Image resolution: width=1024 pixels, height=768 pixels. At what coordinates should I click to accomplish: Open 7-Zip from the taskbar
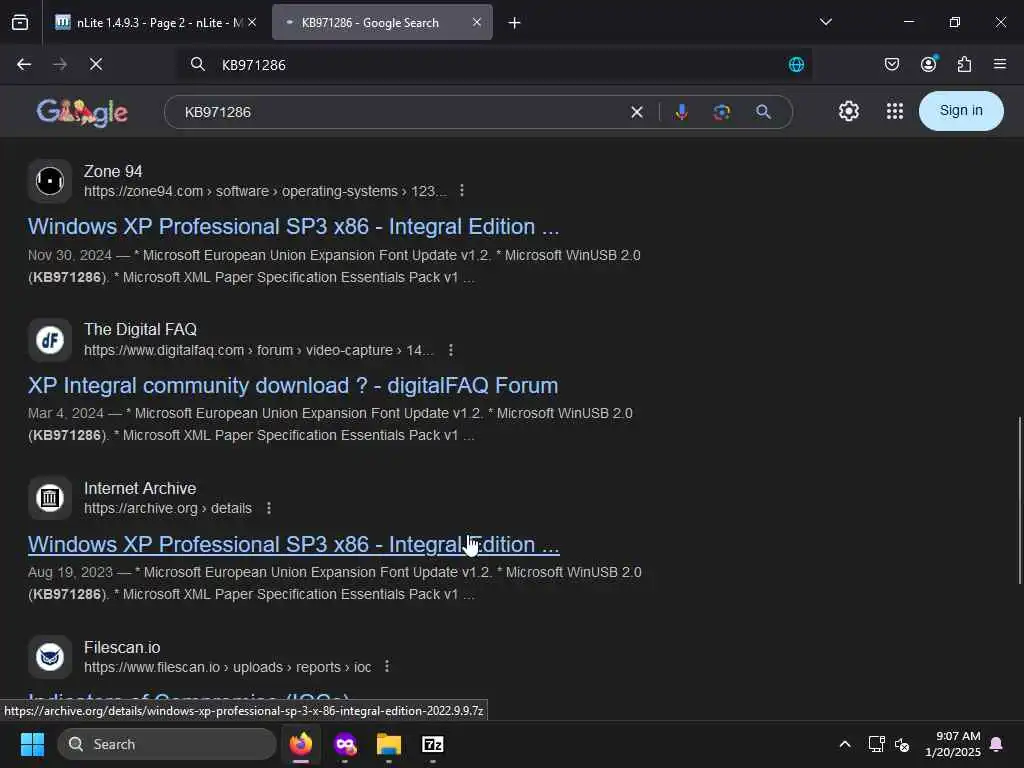coord(432,744)
